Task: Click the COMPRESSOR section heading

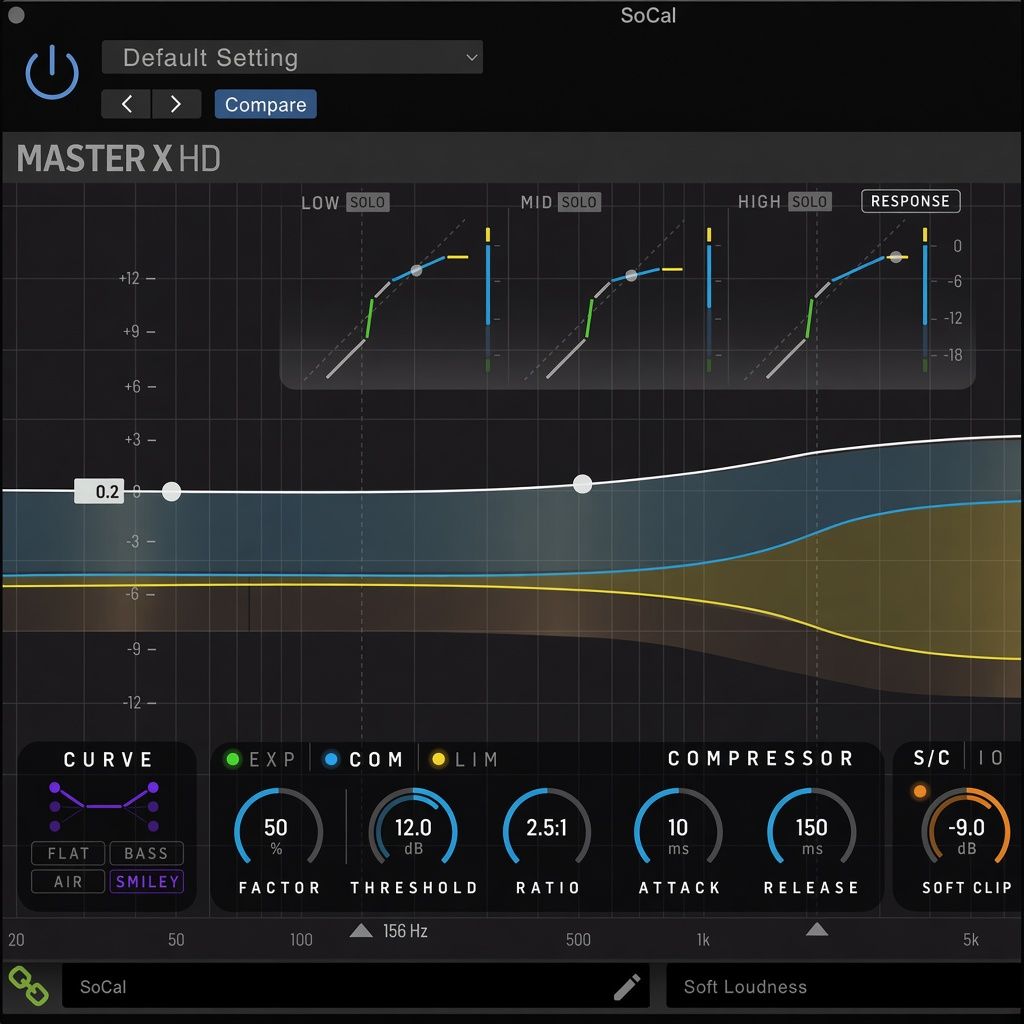Action: click(761, 758)
